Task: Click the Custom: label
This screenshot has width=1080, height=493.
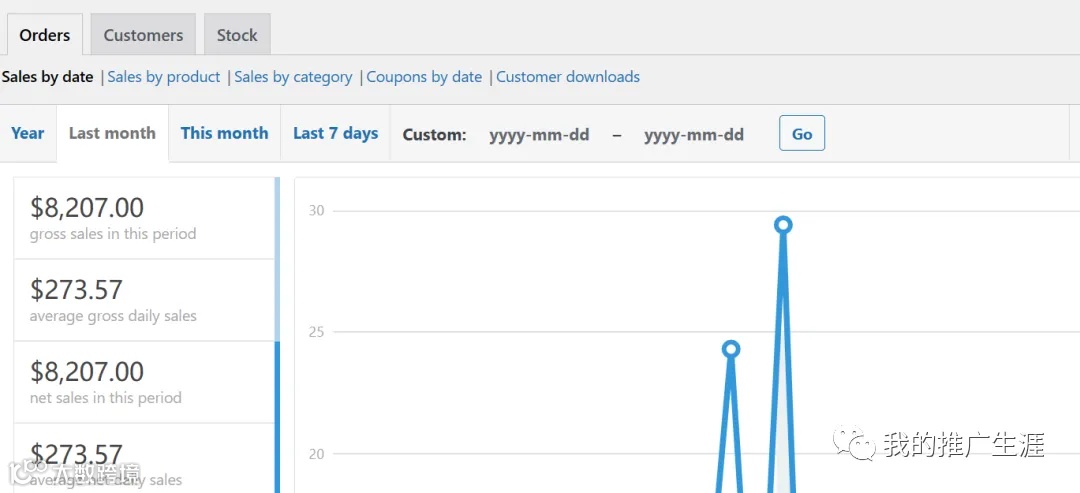Action: coord(435,135)
